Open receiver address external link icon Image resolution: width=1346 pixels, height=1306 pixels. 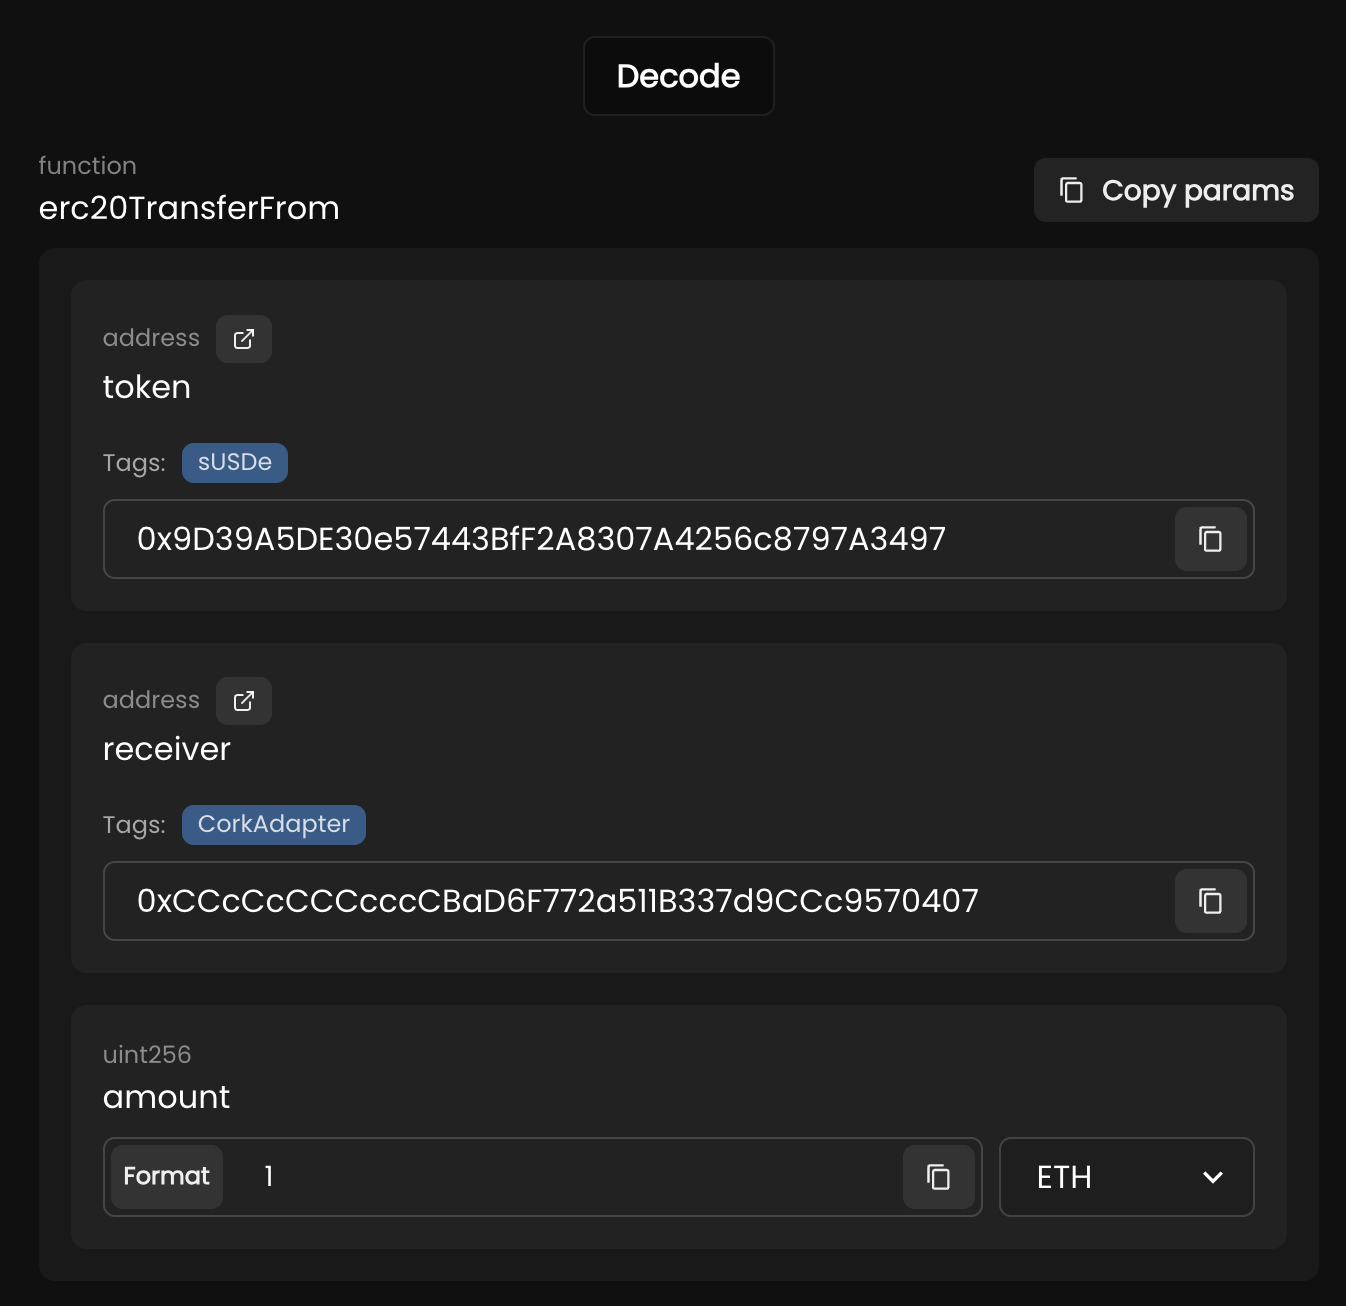click(244, 701)
